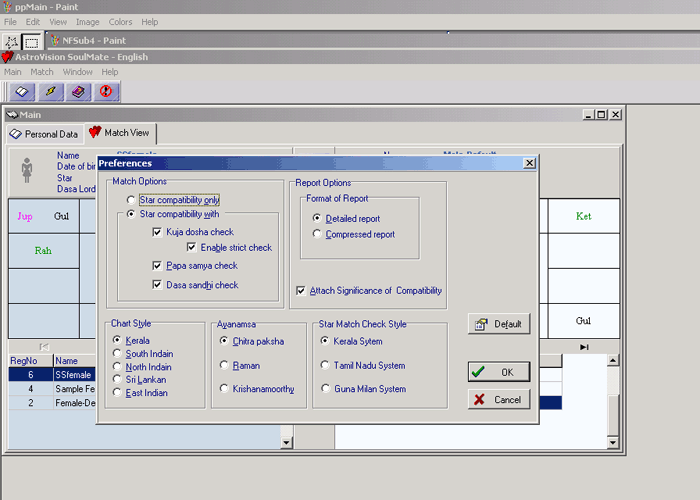Select SSfemale row in list
Viewport: 700px width, 500px height.
pyautogui.click(x=52, y=375)
